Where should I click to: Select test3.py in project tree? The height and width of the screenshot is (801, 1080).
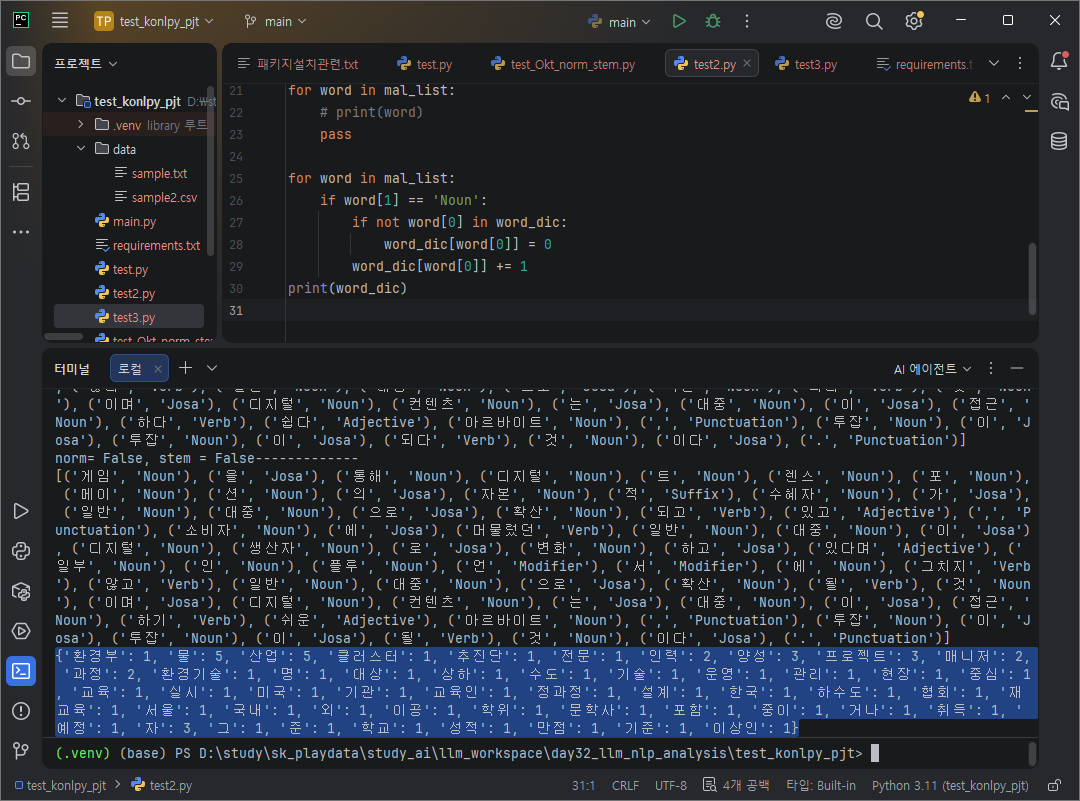click(x=128, y=317)
